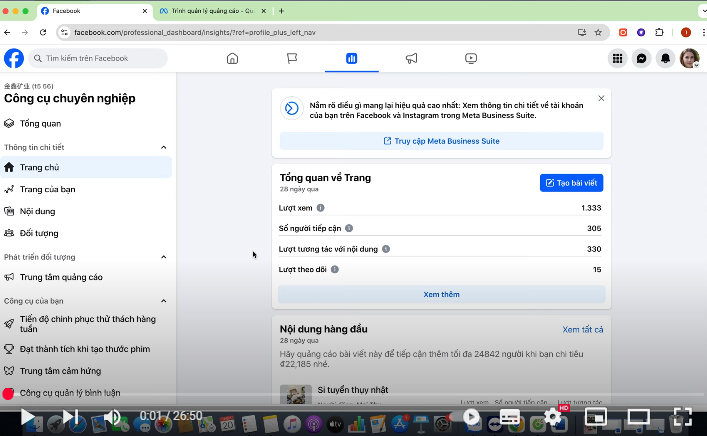Open Tổng quan in the sidebar
The image size is (707, 436).
coord(86,124)
